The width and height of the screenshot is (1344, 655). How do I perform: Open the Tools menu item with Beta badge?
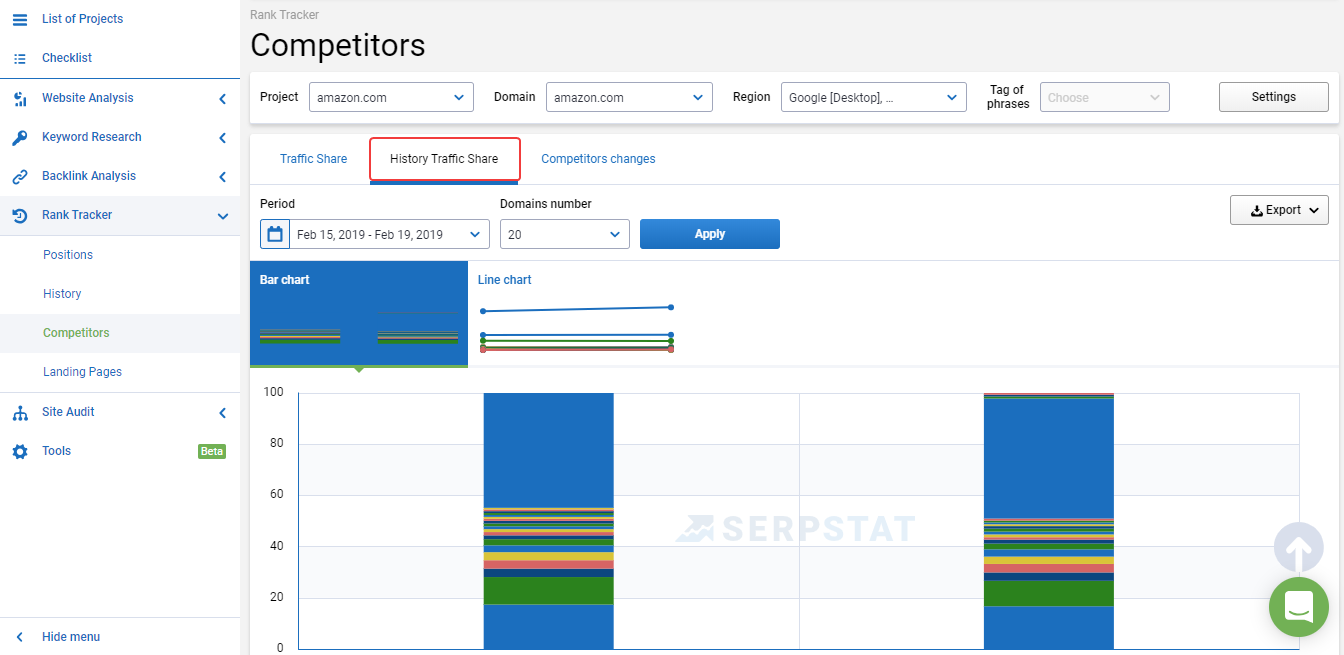tap(120, 451)
